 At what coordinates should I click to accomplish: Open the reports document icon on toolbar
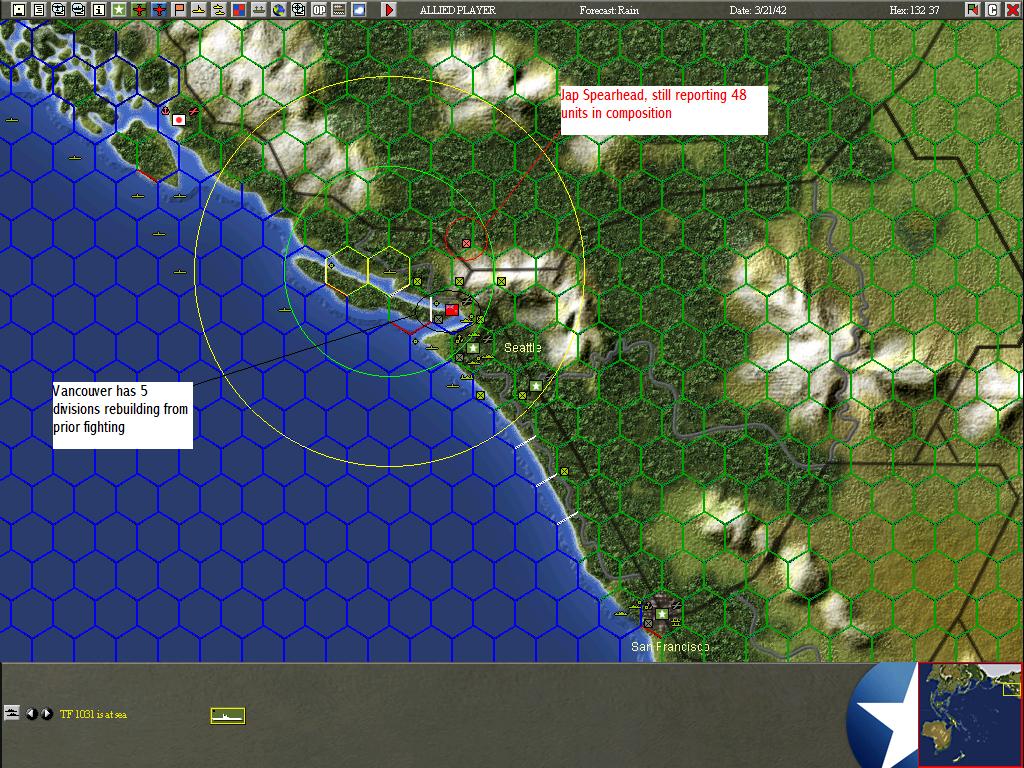(x=38, y=9)
